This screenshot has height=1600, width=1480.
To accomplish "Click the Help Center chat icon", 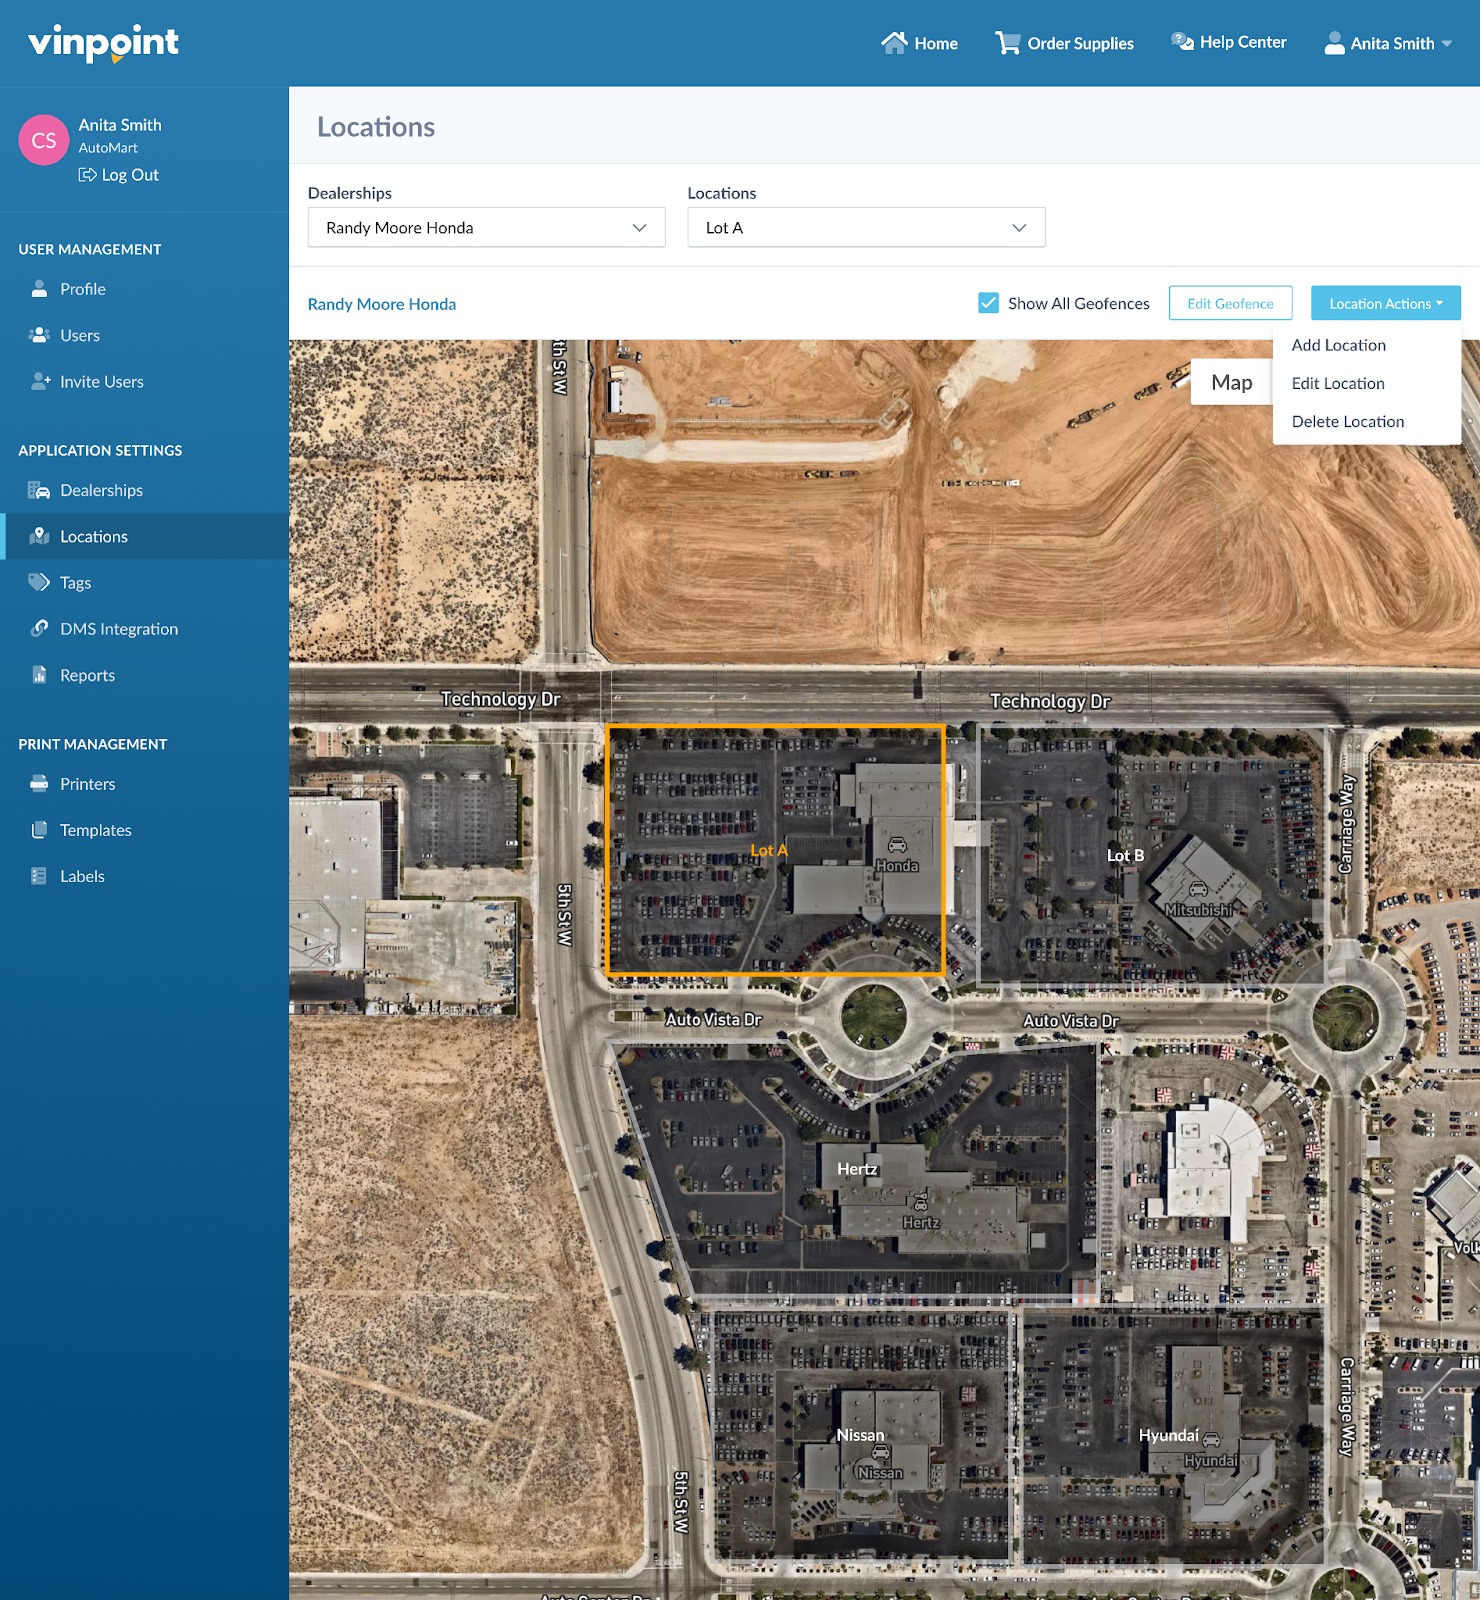I will click(1182, 42).
